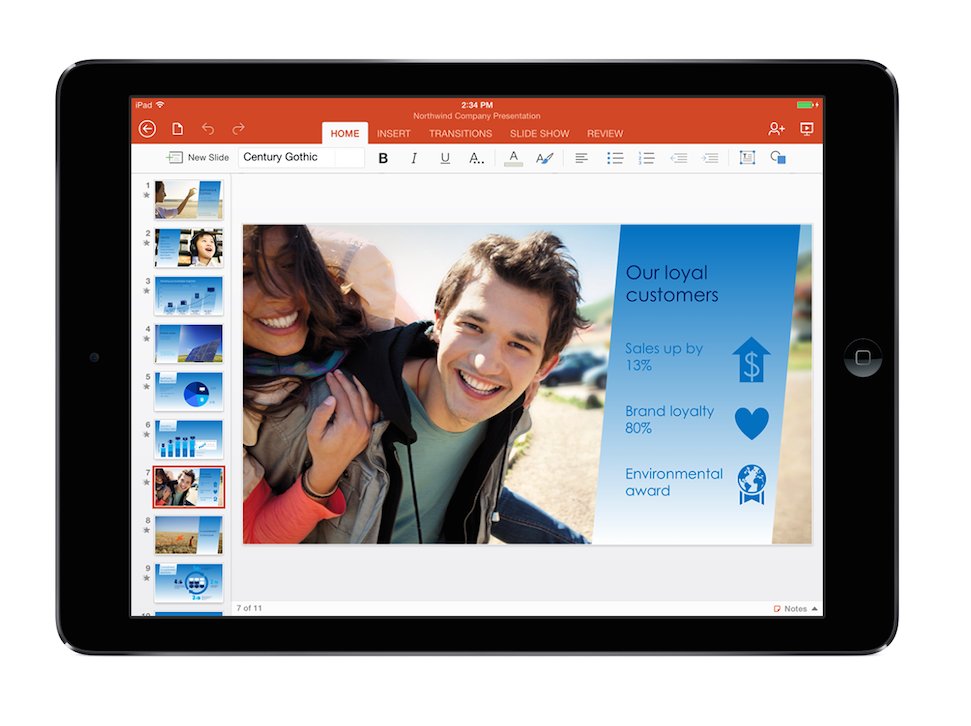Switch to the Transitions tab
The height and width of the screenshot is (726, 971).
coord(460,133)
